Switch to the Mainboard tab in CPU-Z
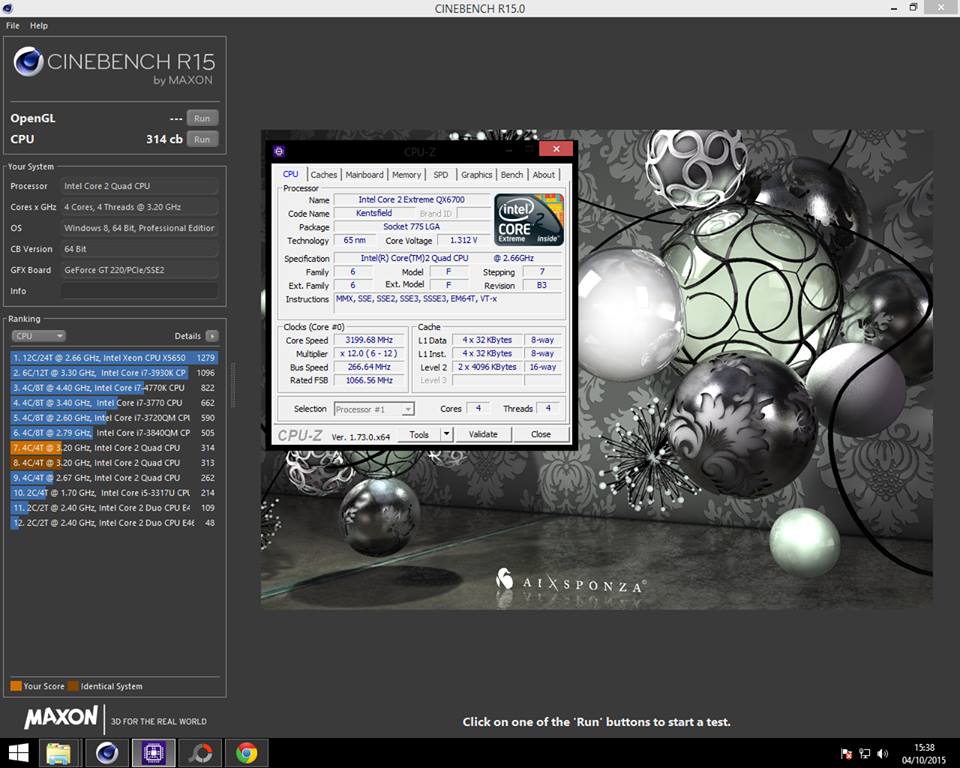Screen dimensions: 960x768 pos(364,175)
